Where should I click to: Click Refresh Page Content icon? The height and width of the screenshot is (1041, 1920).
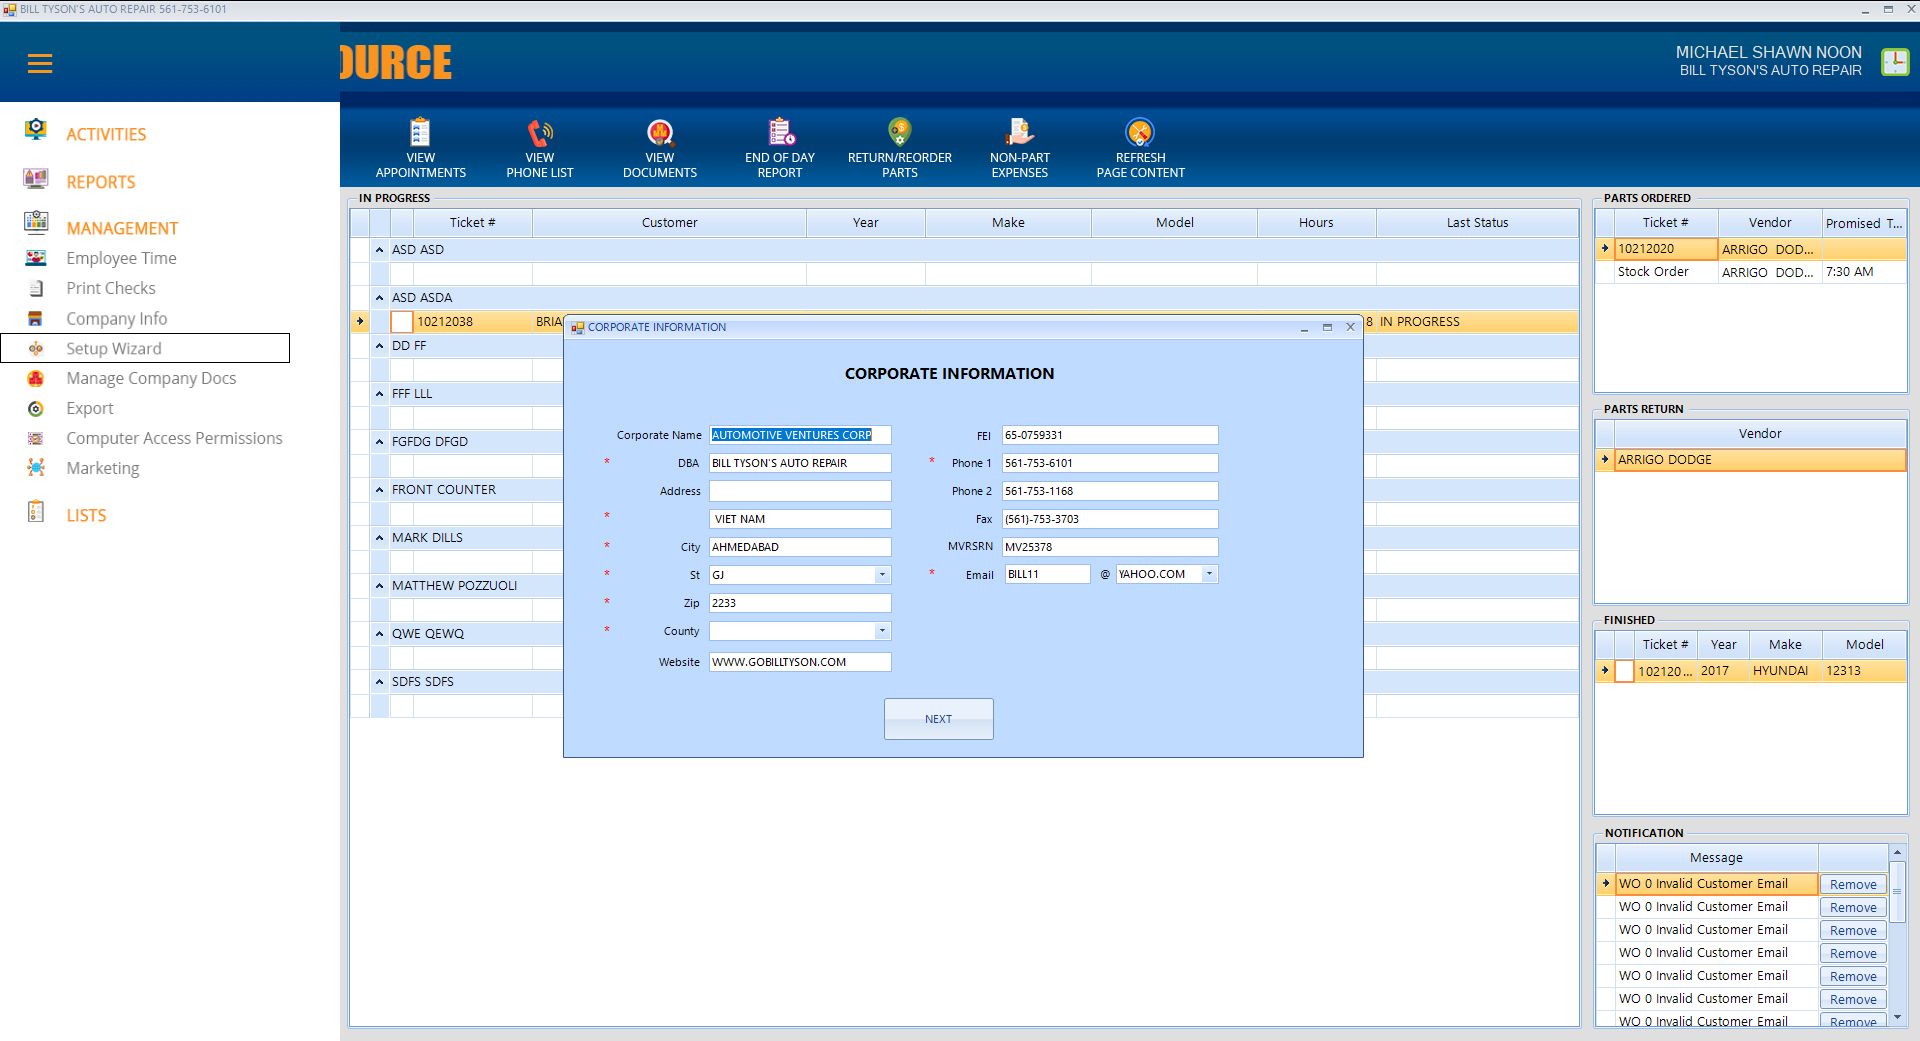[x=1140, y=133]
